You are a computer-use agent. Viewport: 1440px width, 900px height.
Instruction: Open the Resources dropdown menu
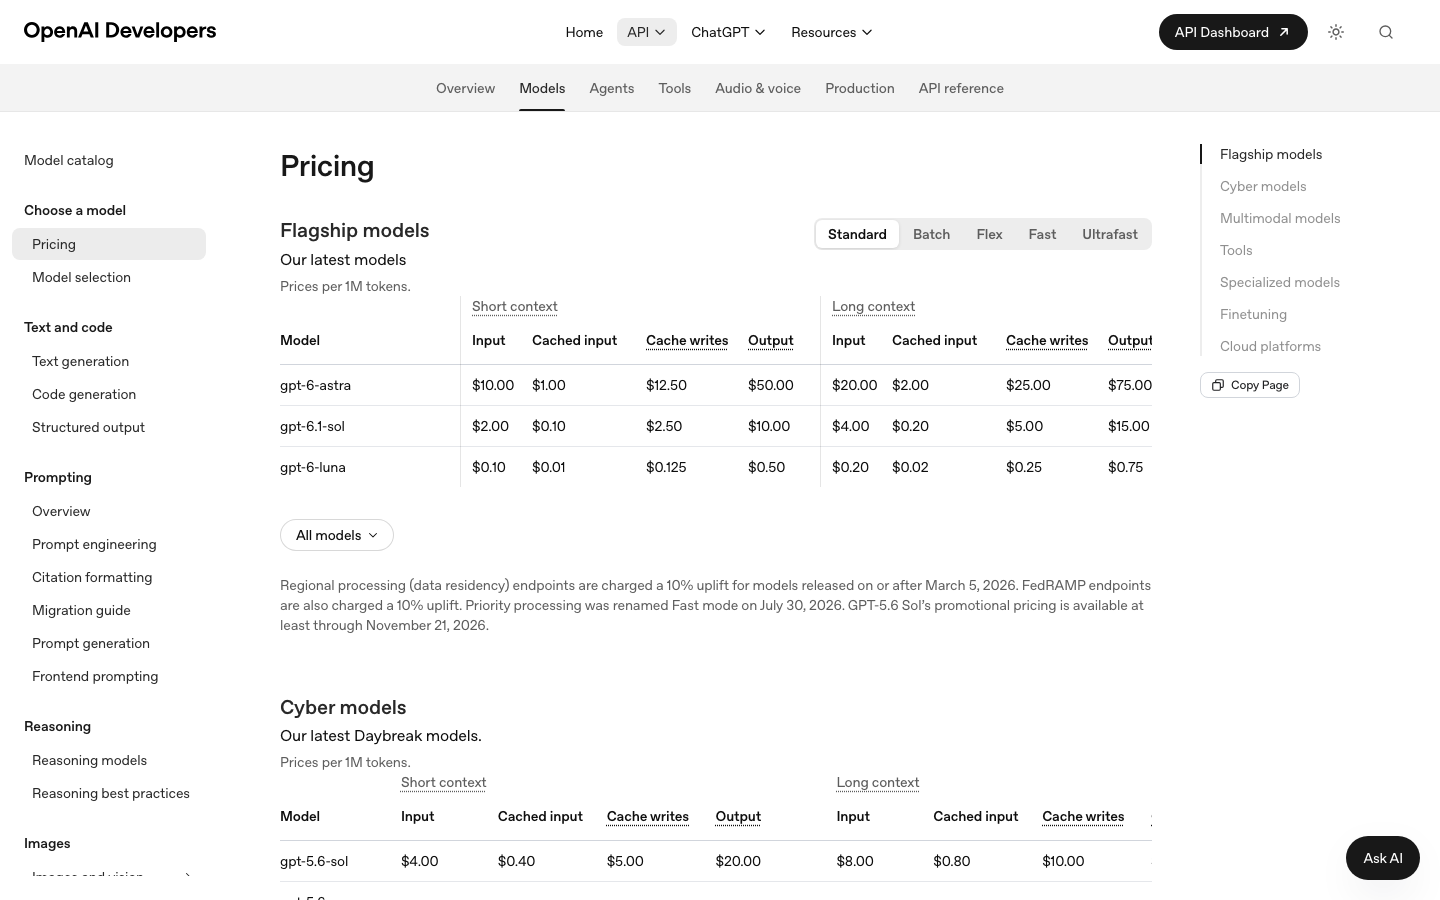[832, 32]
